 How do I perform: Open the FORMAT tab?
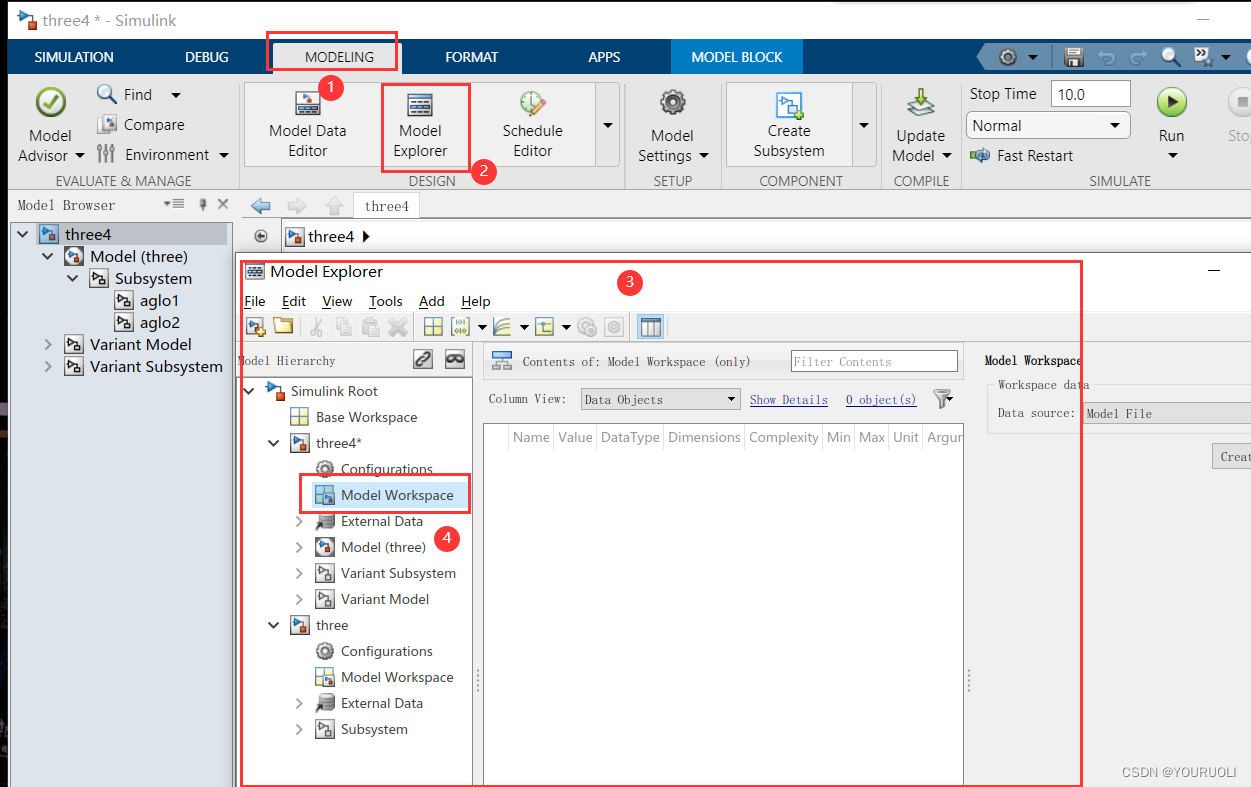[x=471, y=57]
